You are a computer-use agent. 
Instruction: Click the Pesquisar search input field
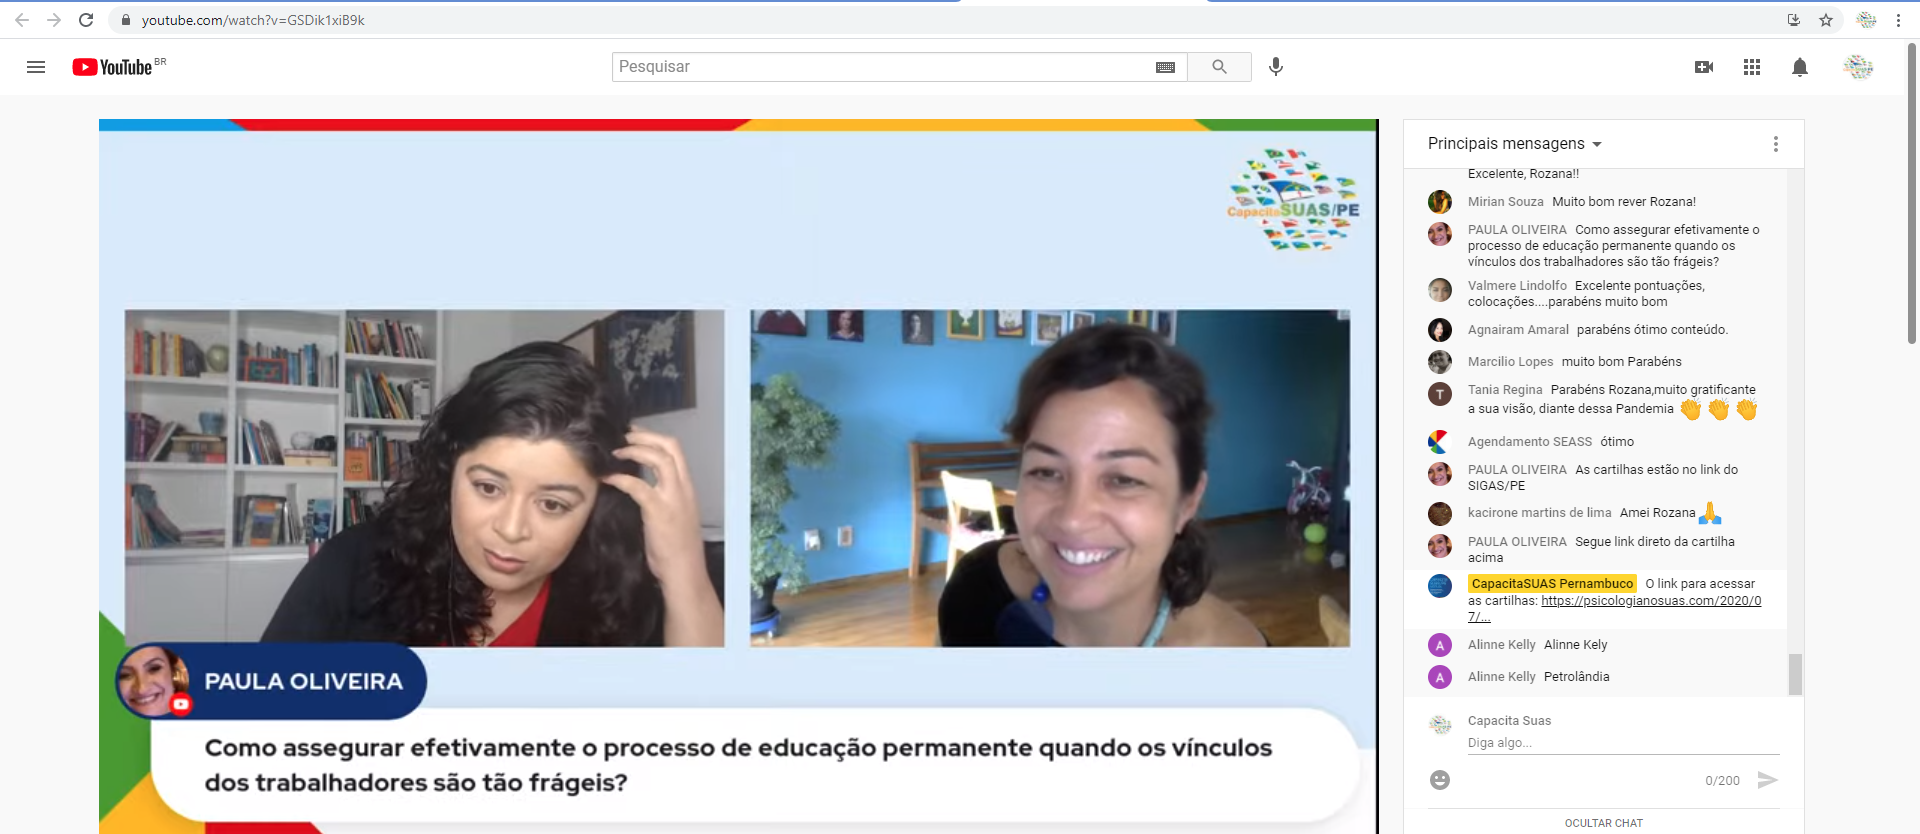pyautogui.click(x=880, y=67)
